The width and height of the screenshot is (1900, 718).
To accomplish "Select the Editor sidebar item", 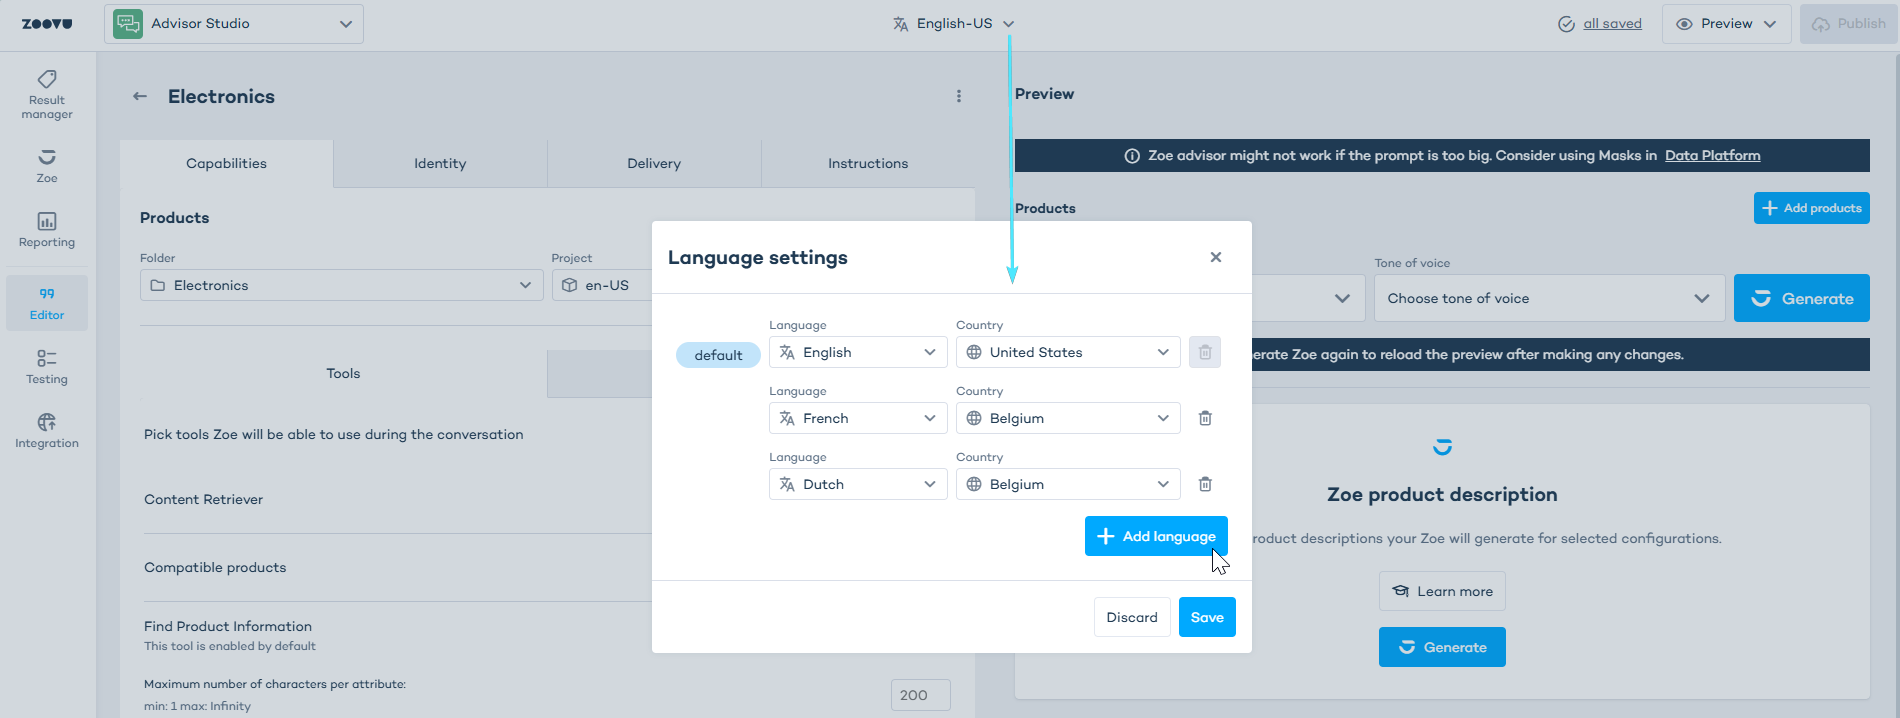I will tap(47, 303).
